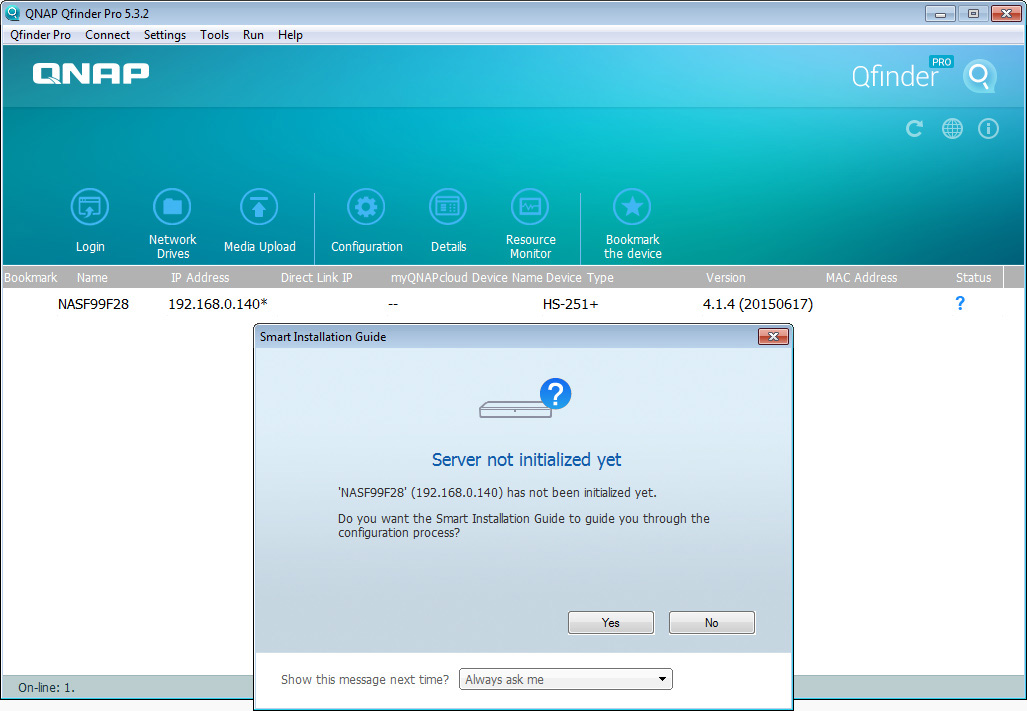Close the Qfinder Pro window
This screenshot has height=711, width=1027.
point(1006,14)
